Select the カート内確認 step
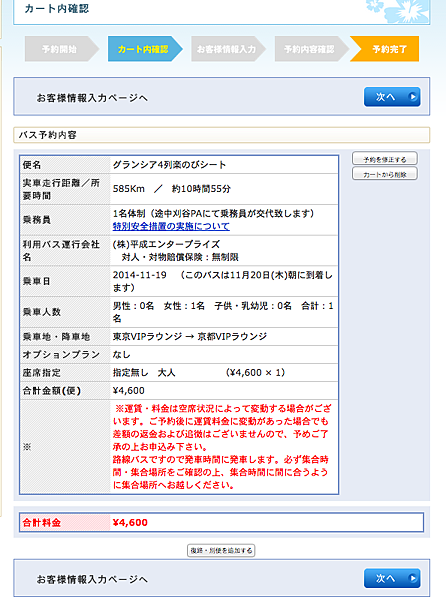This screenshot has height=600, width=446. click(x=145, y=49)
